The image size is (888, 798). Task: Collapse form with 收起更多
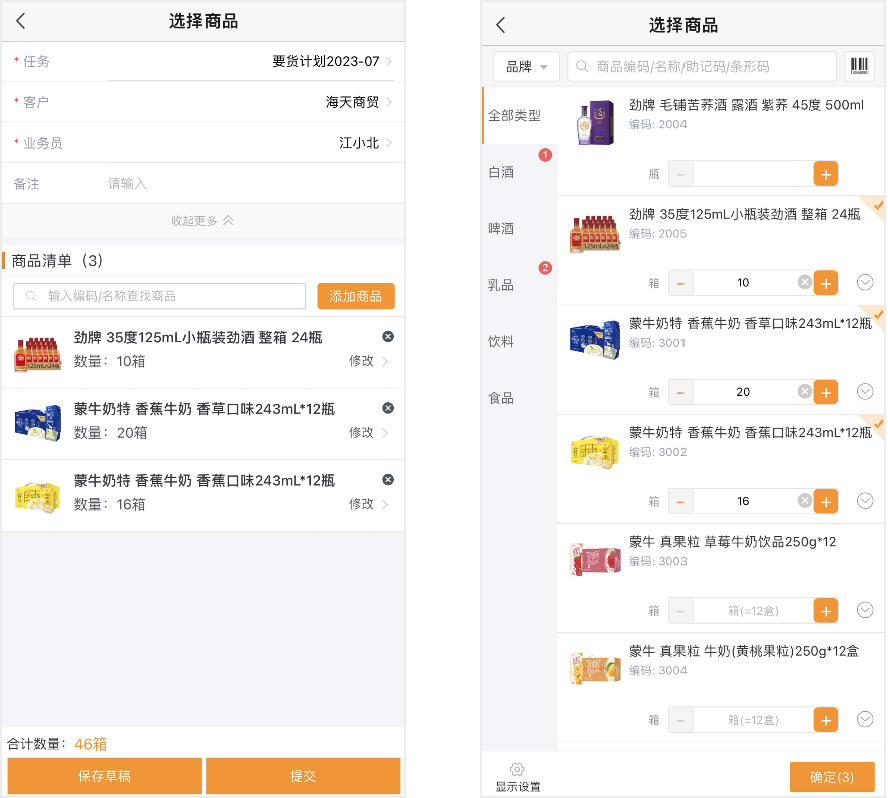click(203, 220)
